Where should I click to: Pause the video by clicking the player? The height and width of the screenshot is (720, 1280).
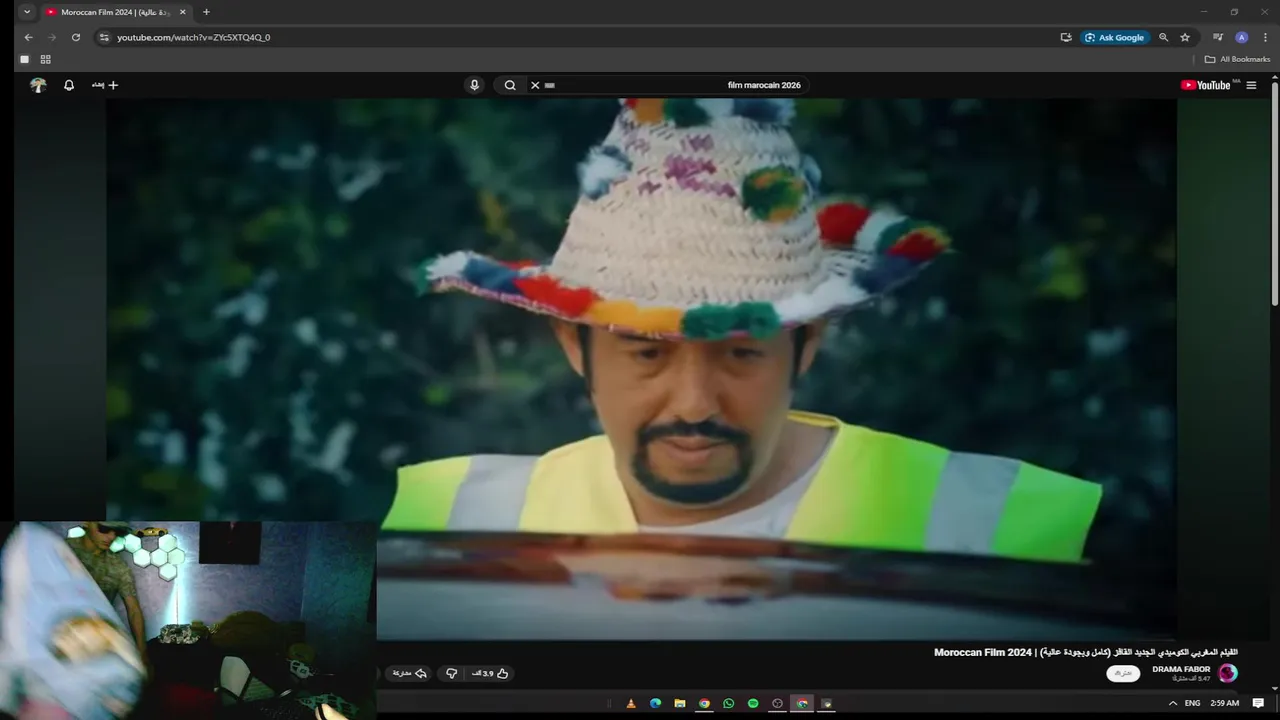[x=641, y=370]
